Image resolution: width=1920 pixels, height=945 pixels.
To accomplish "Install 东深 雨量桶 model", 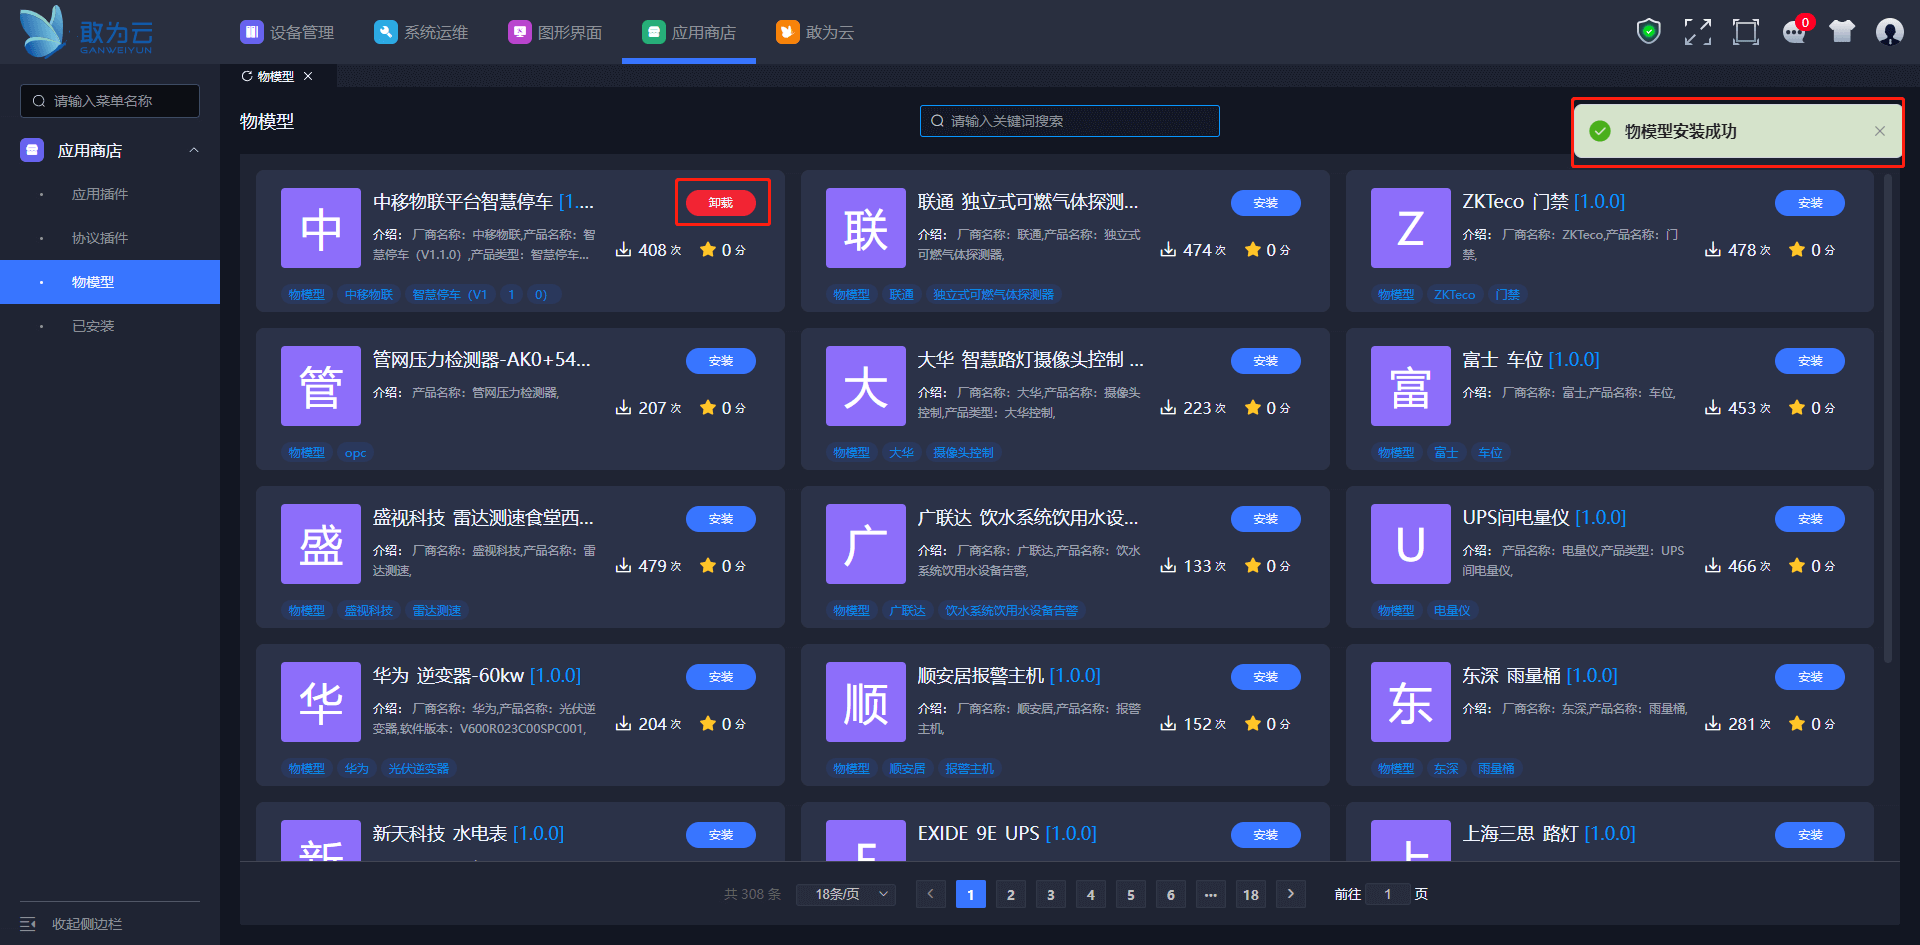I will (1810, 677).
